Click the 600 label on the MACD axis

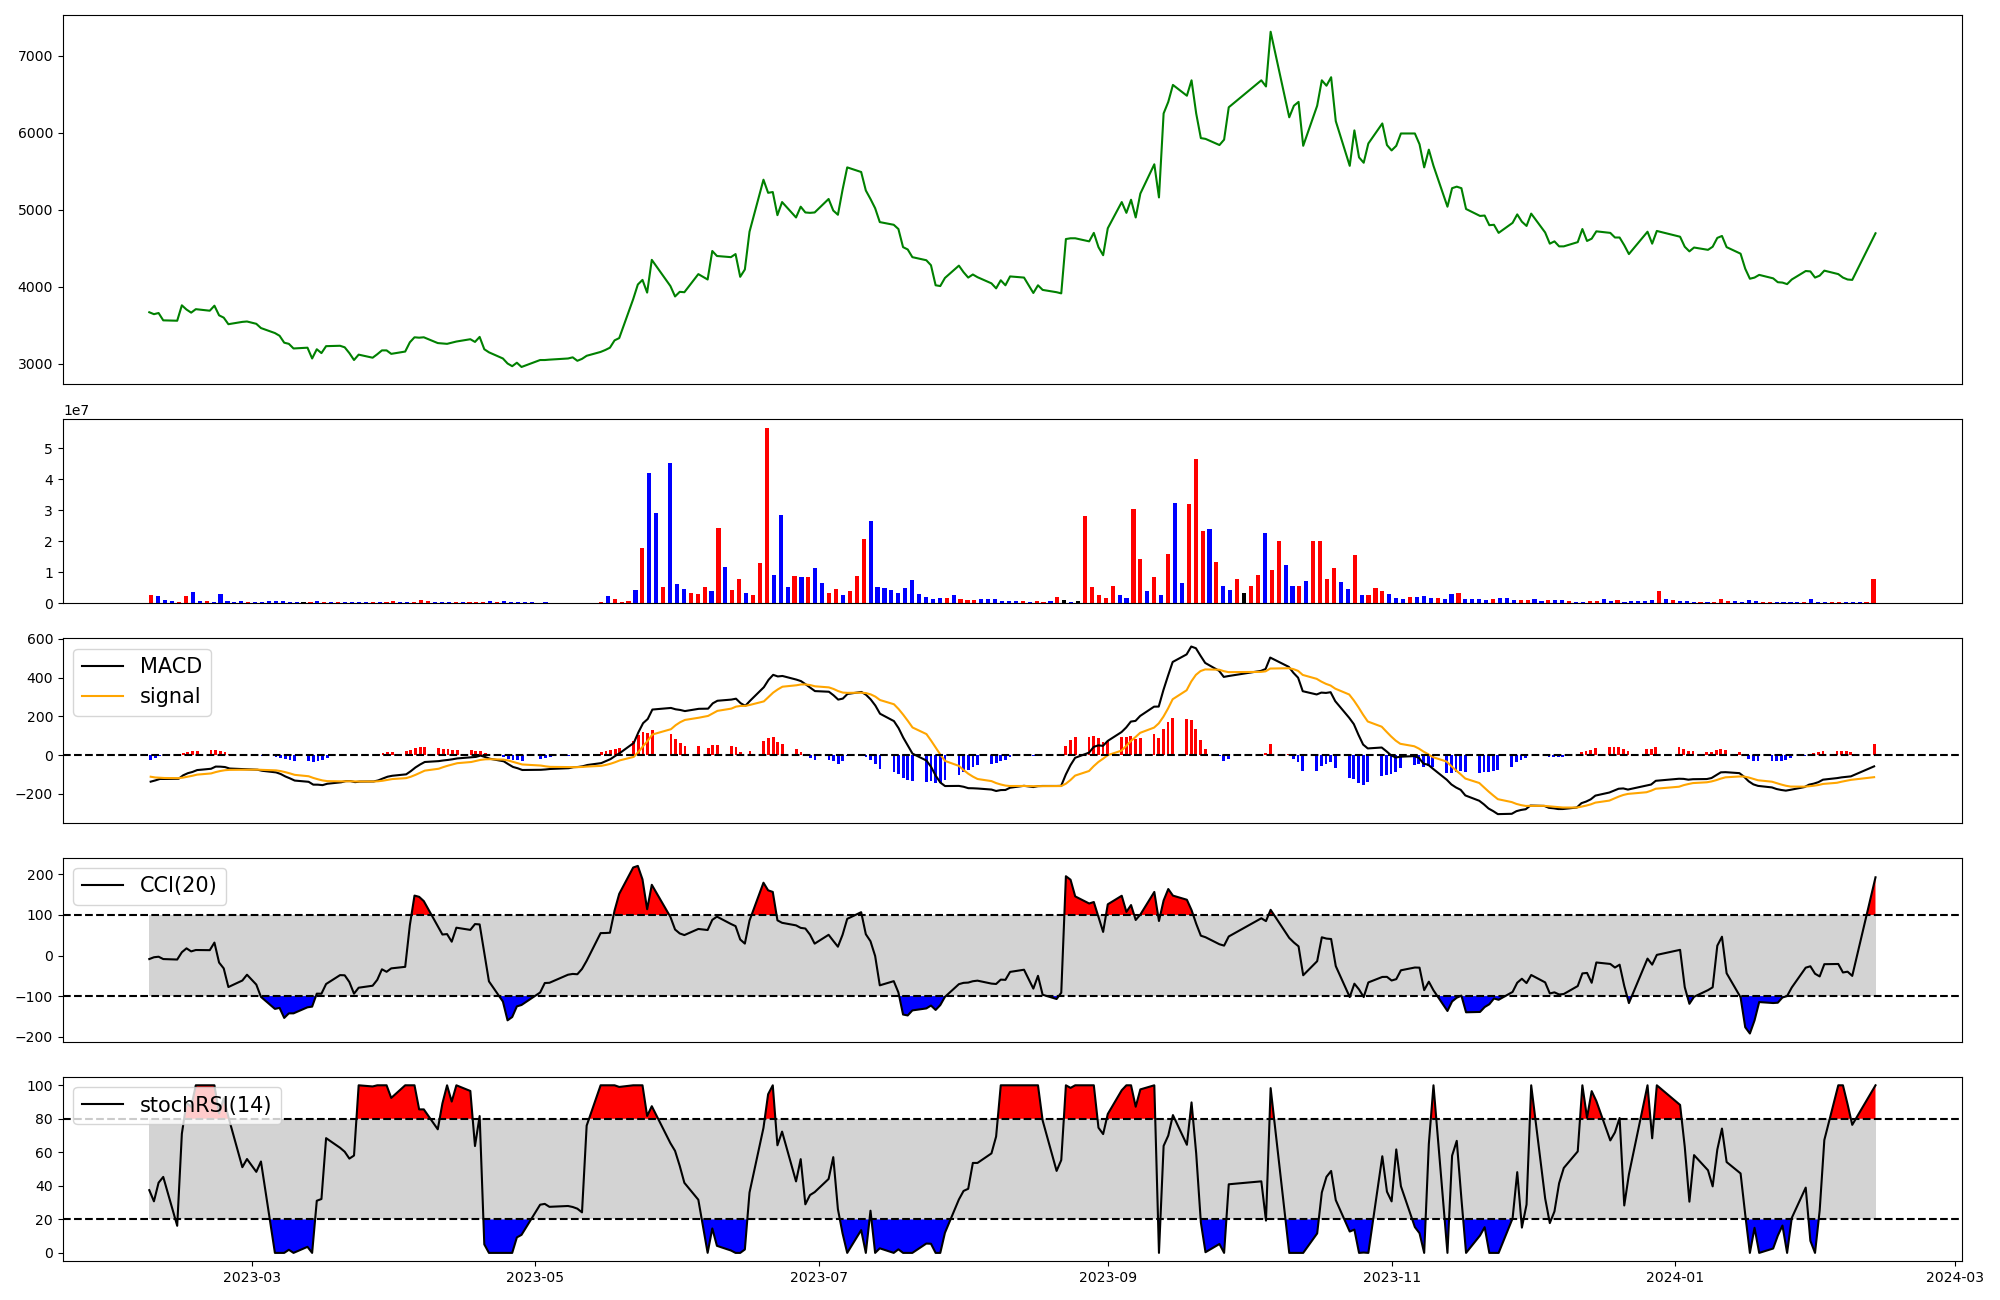40,639
